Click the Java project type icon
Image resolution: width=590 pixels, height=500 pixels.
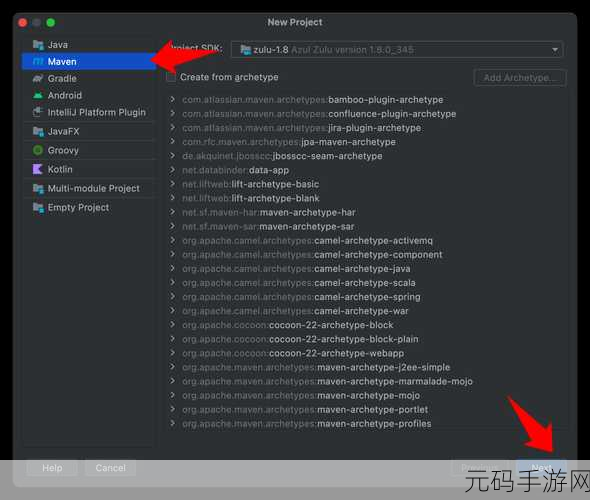click(x=38, y=45)
